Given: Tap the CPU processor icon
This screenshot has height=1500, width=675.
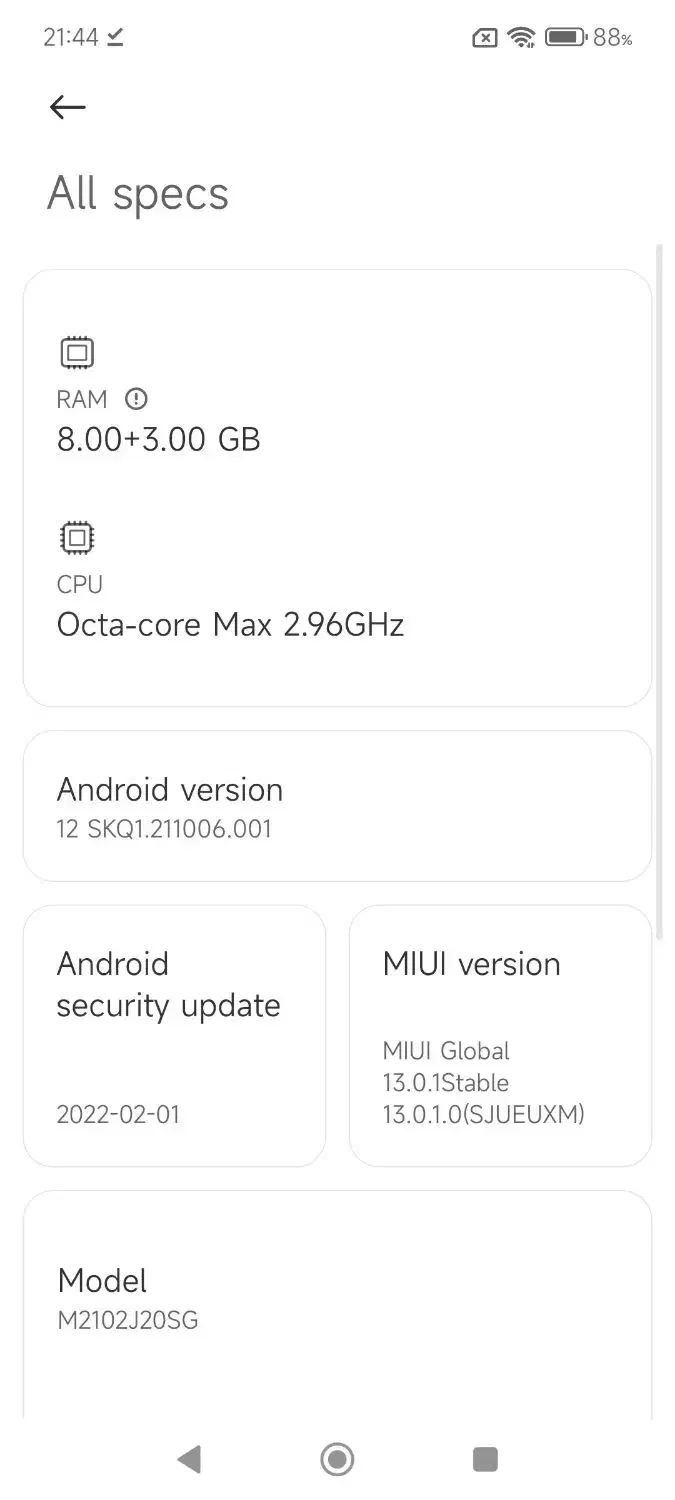Looking at the screenshot, I should pyautogui.click(x=75, y=537).
